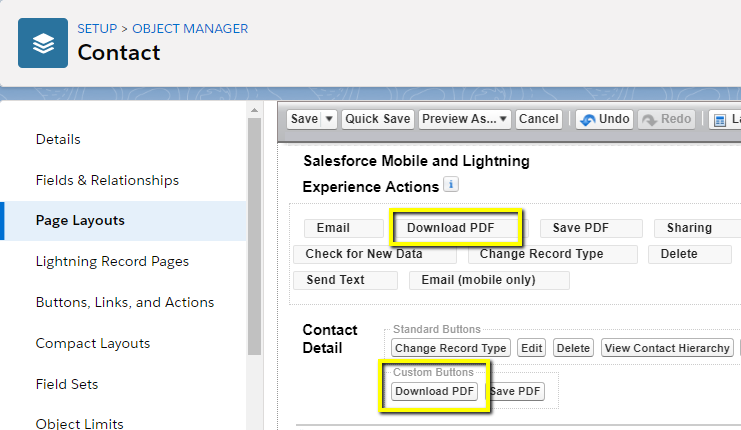Select Compact Layouts in sidebar
Viewport: 741px width, 430px height.
click(x=93, y=344)
